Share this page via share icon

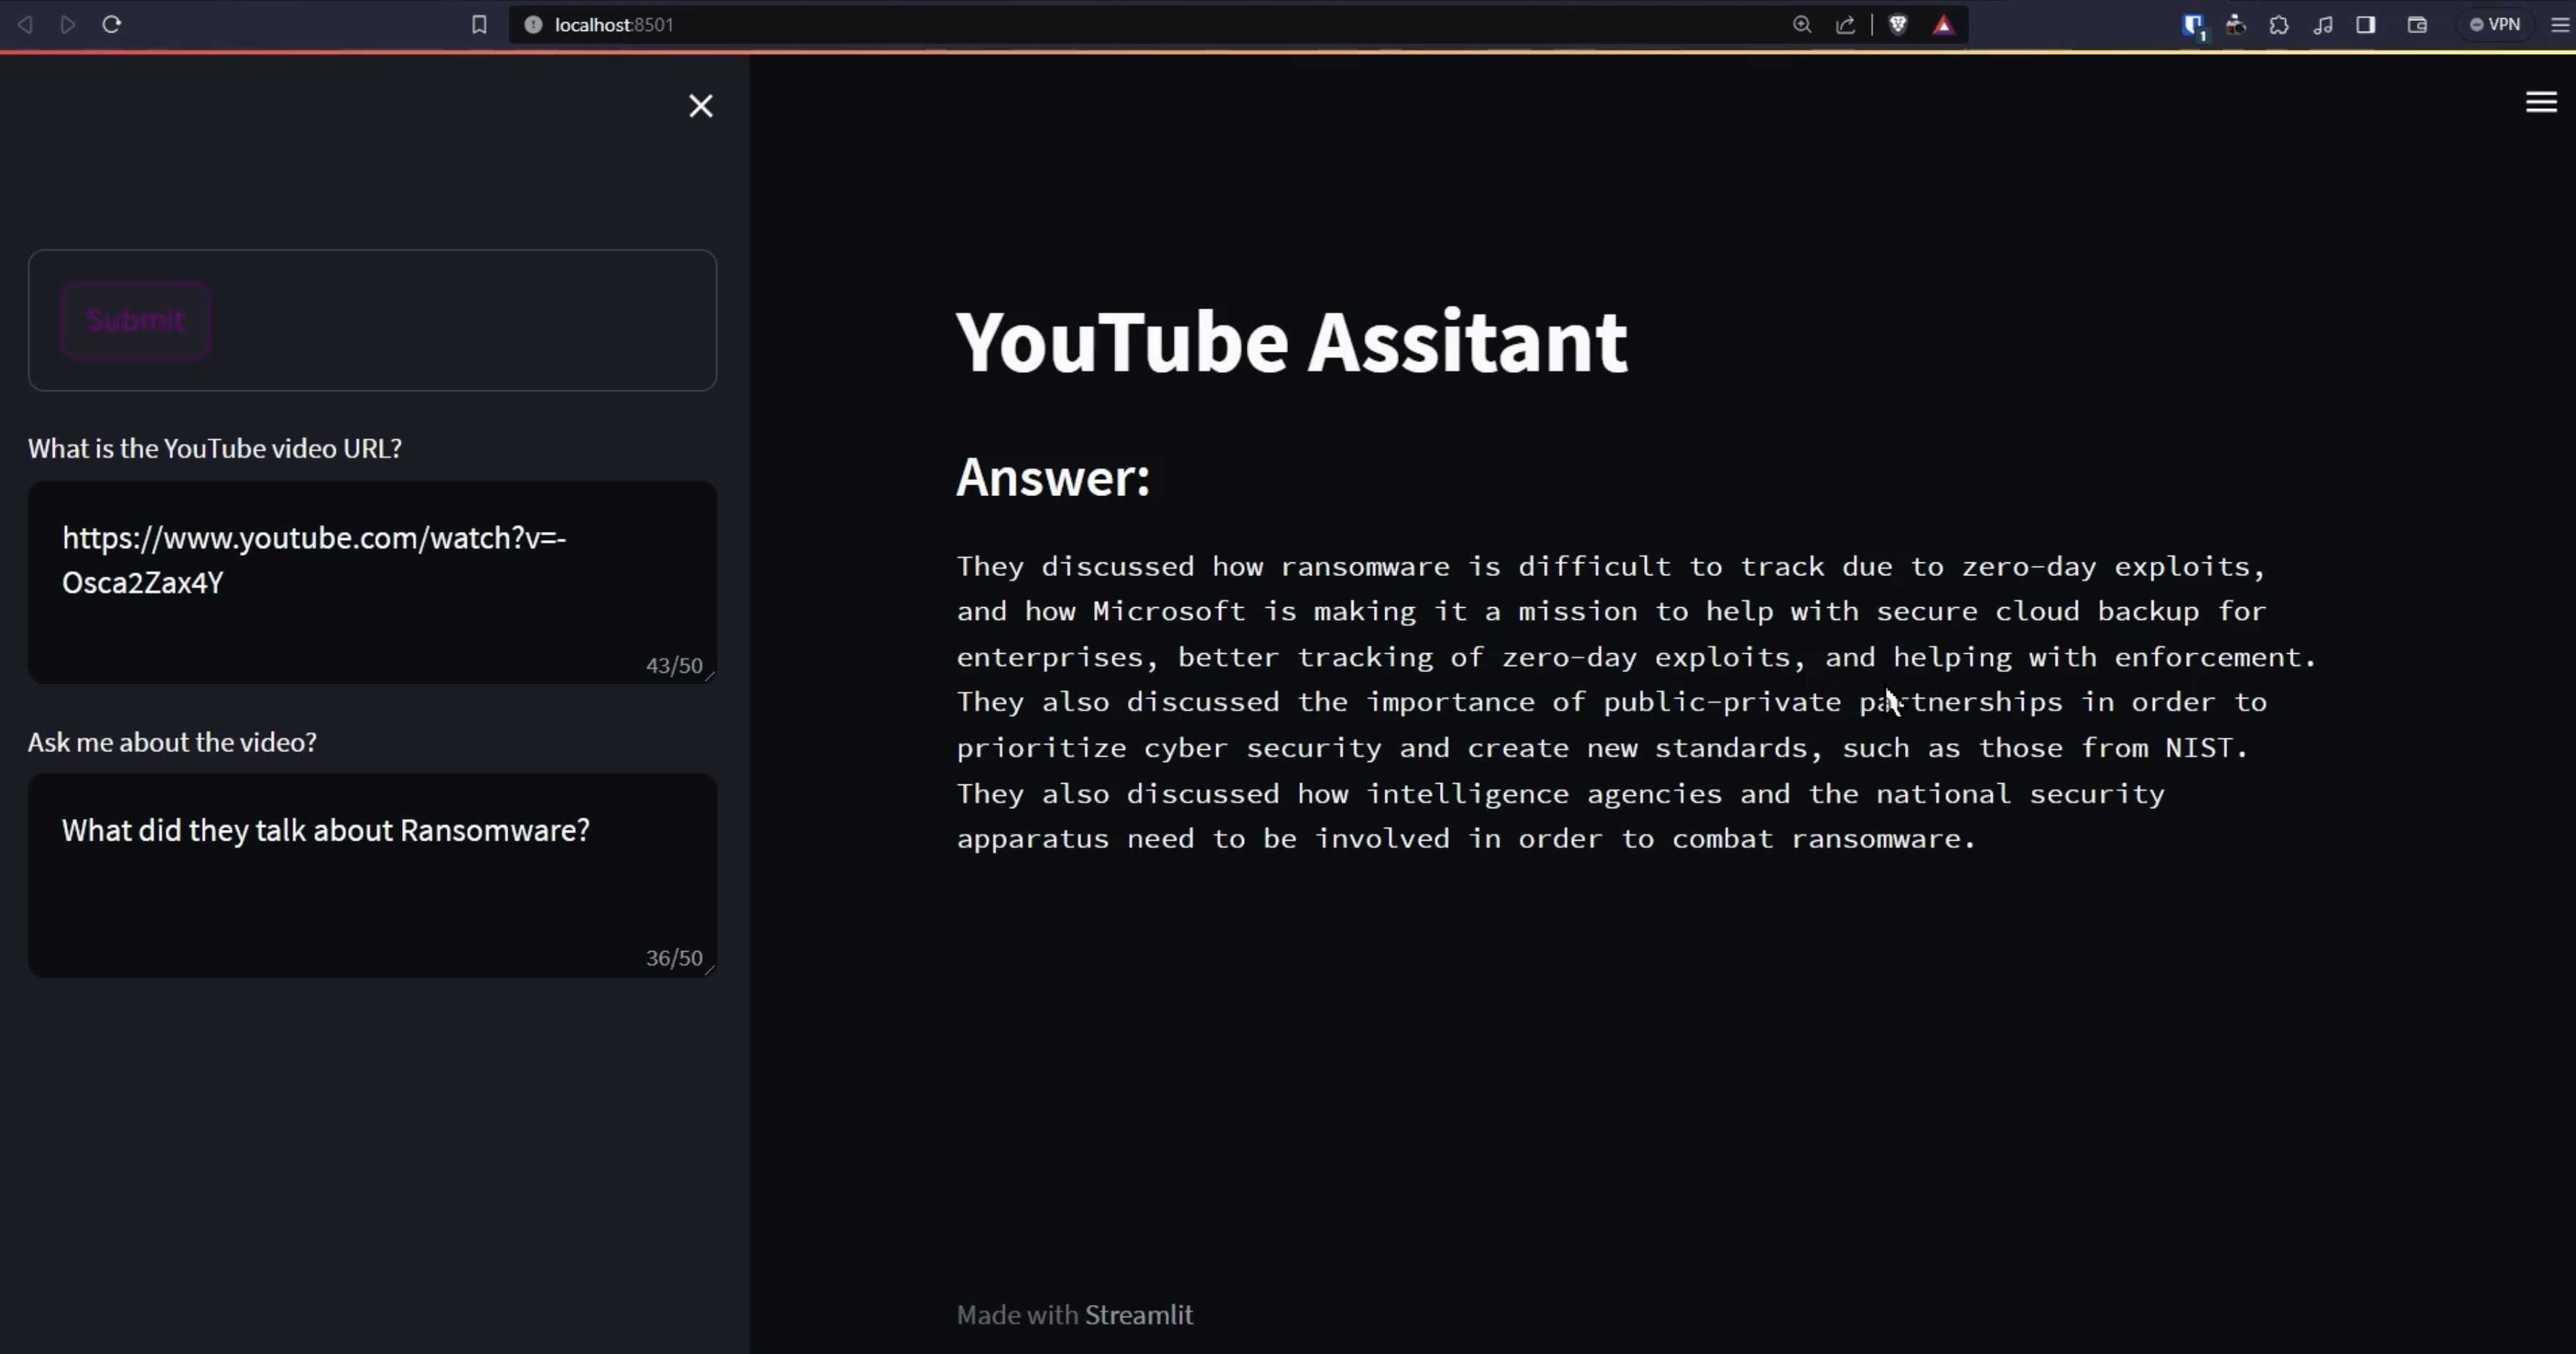click(x=1846, y=25)
